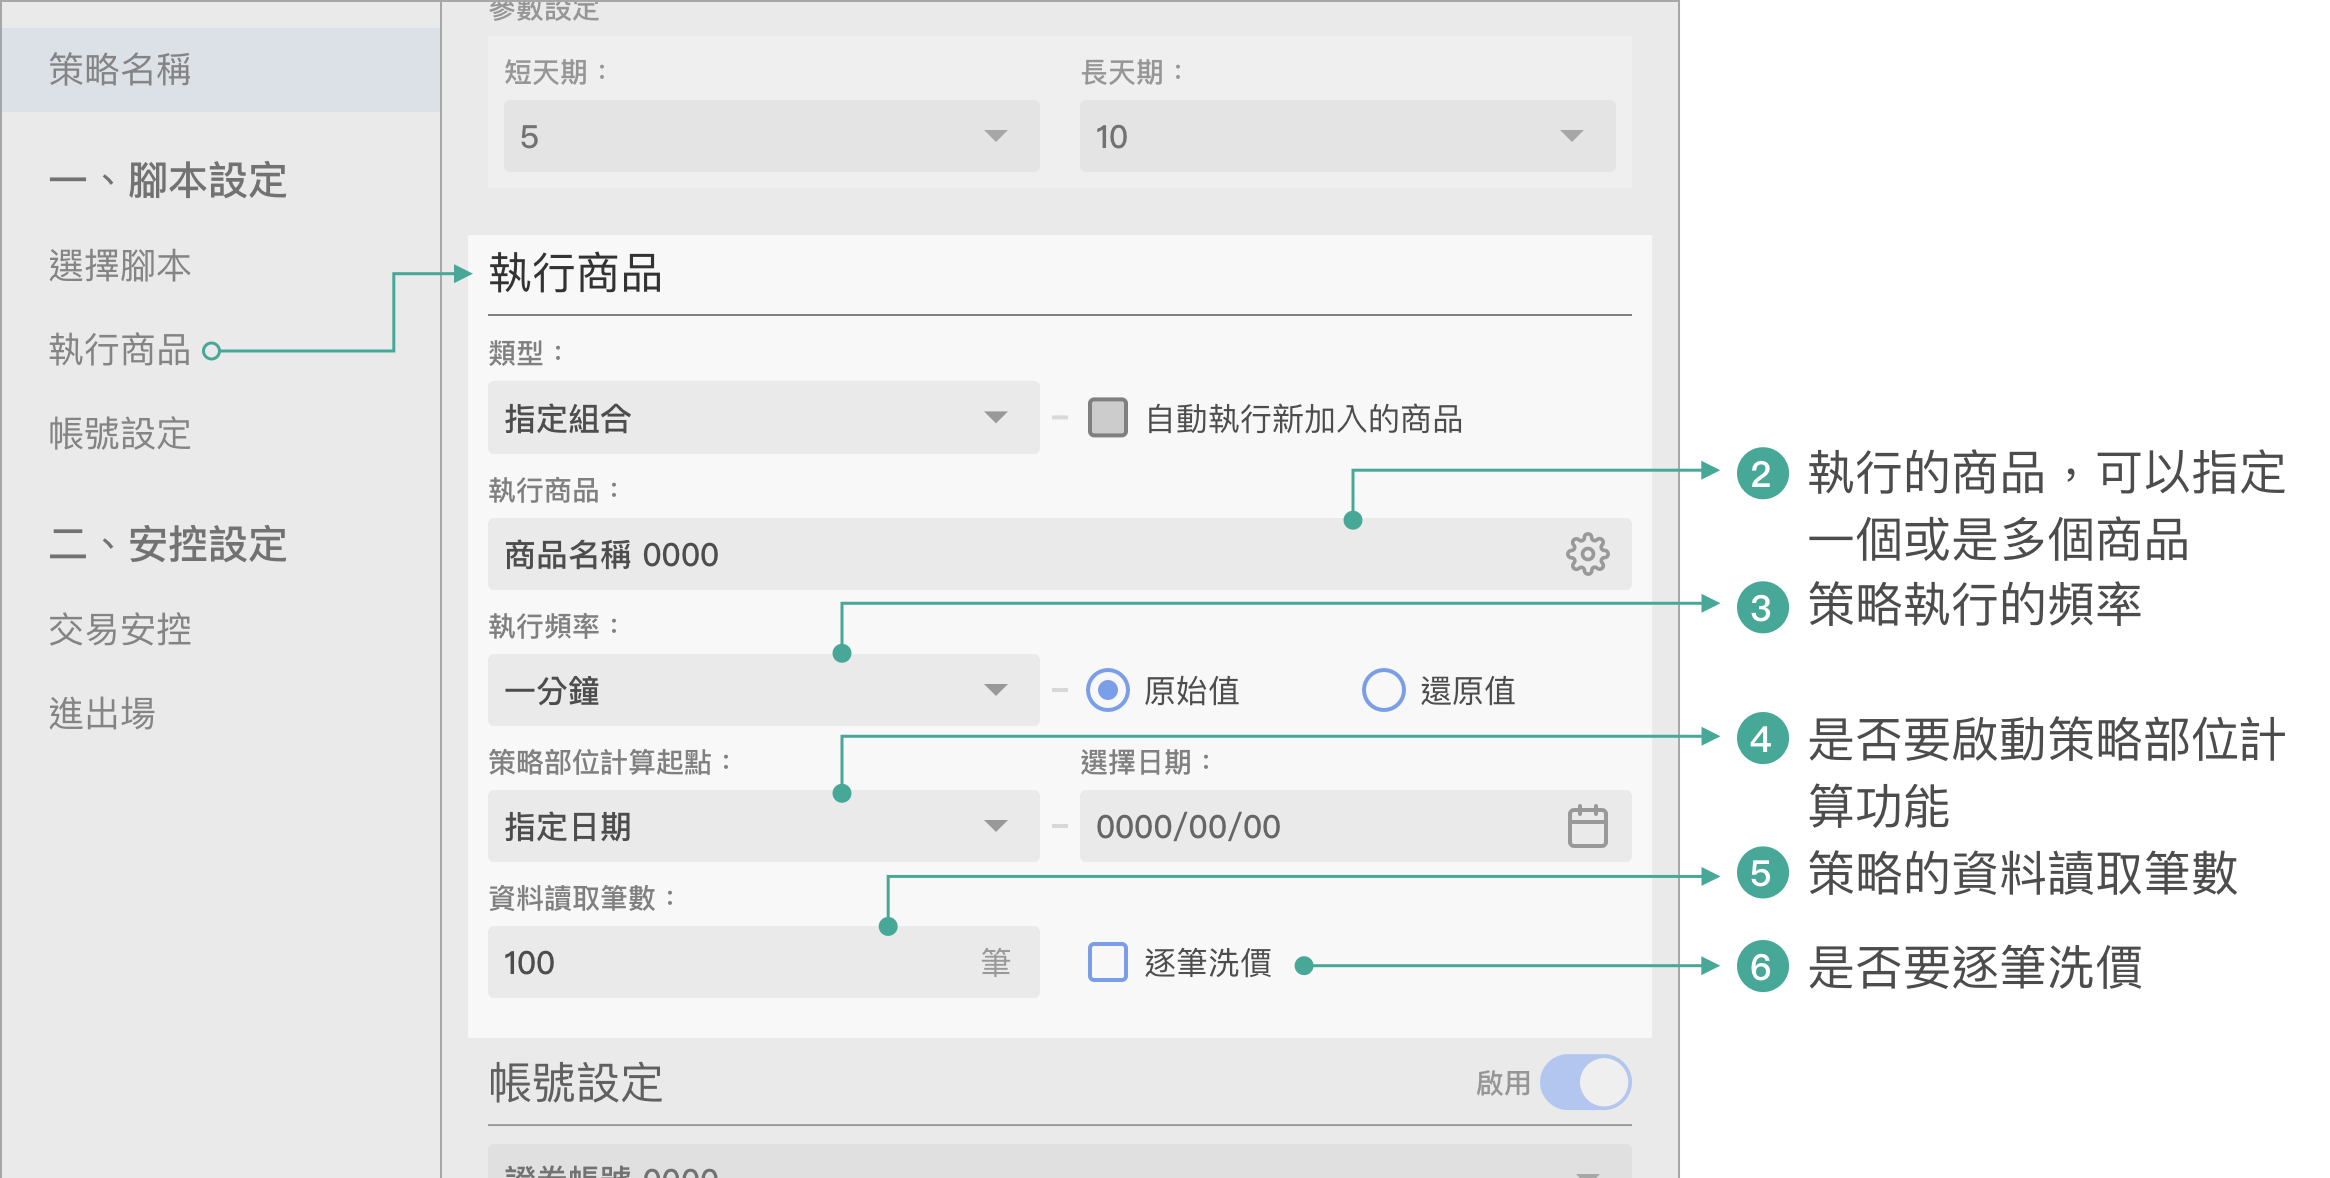Click the gear icon in 執行商品 field
The height and width of the screenshot is (1178, 2330).
1587,554
